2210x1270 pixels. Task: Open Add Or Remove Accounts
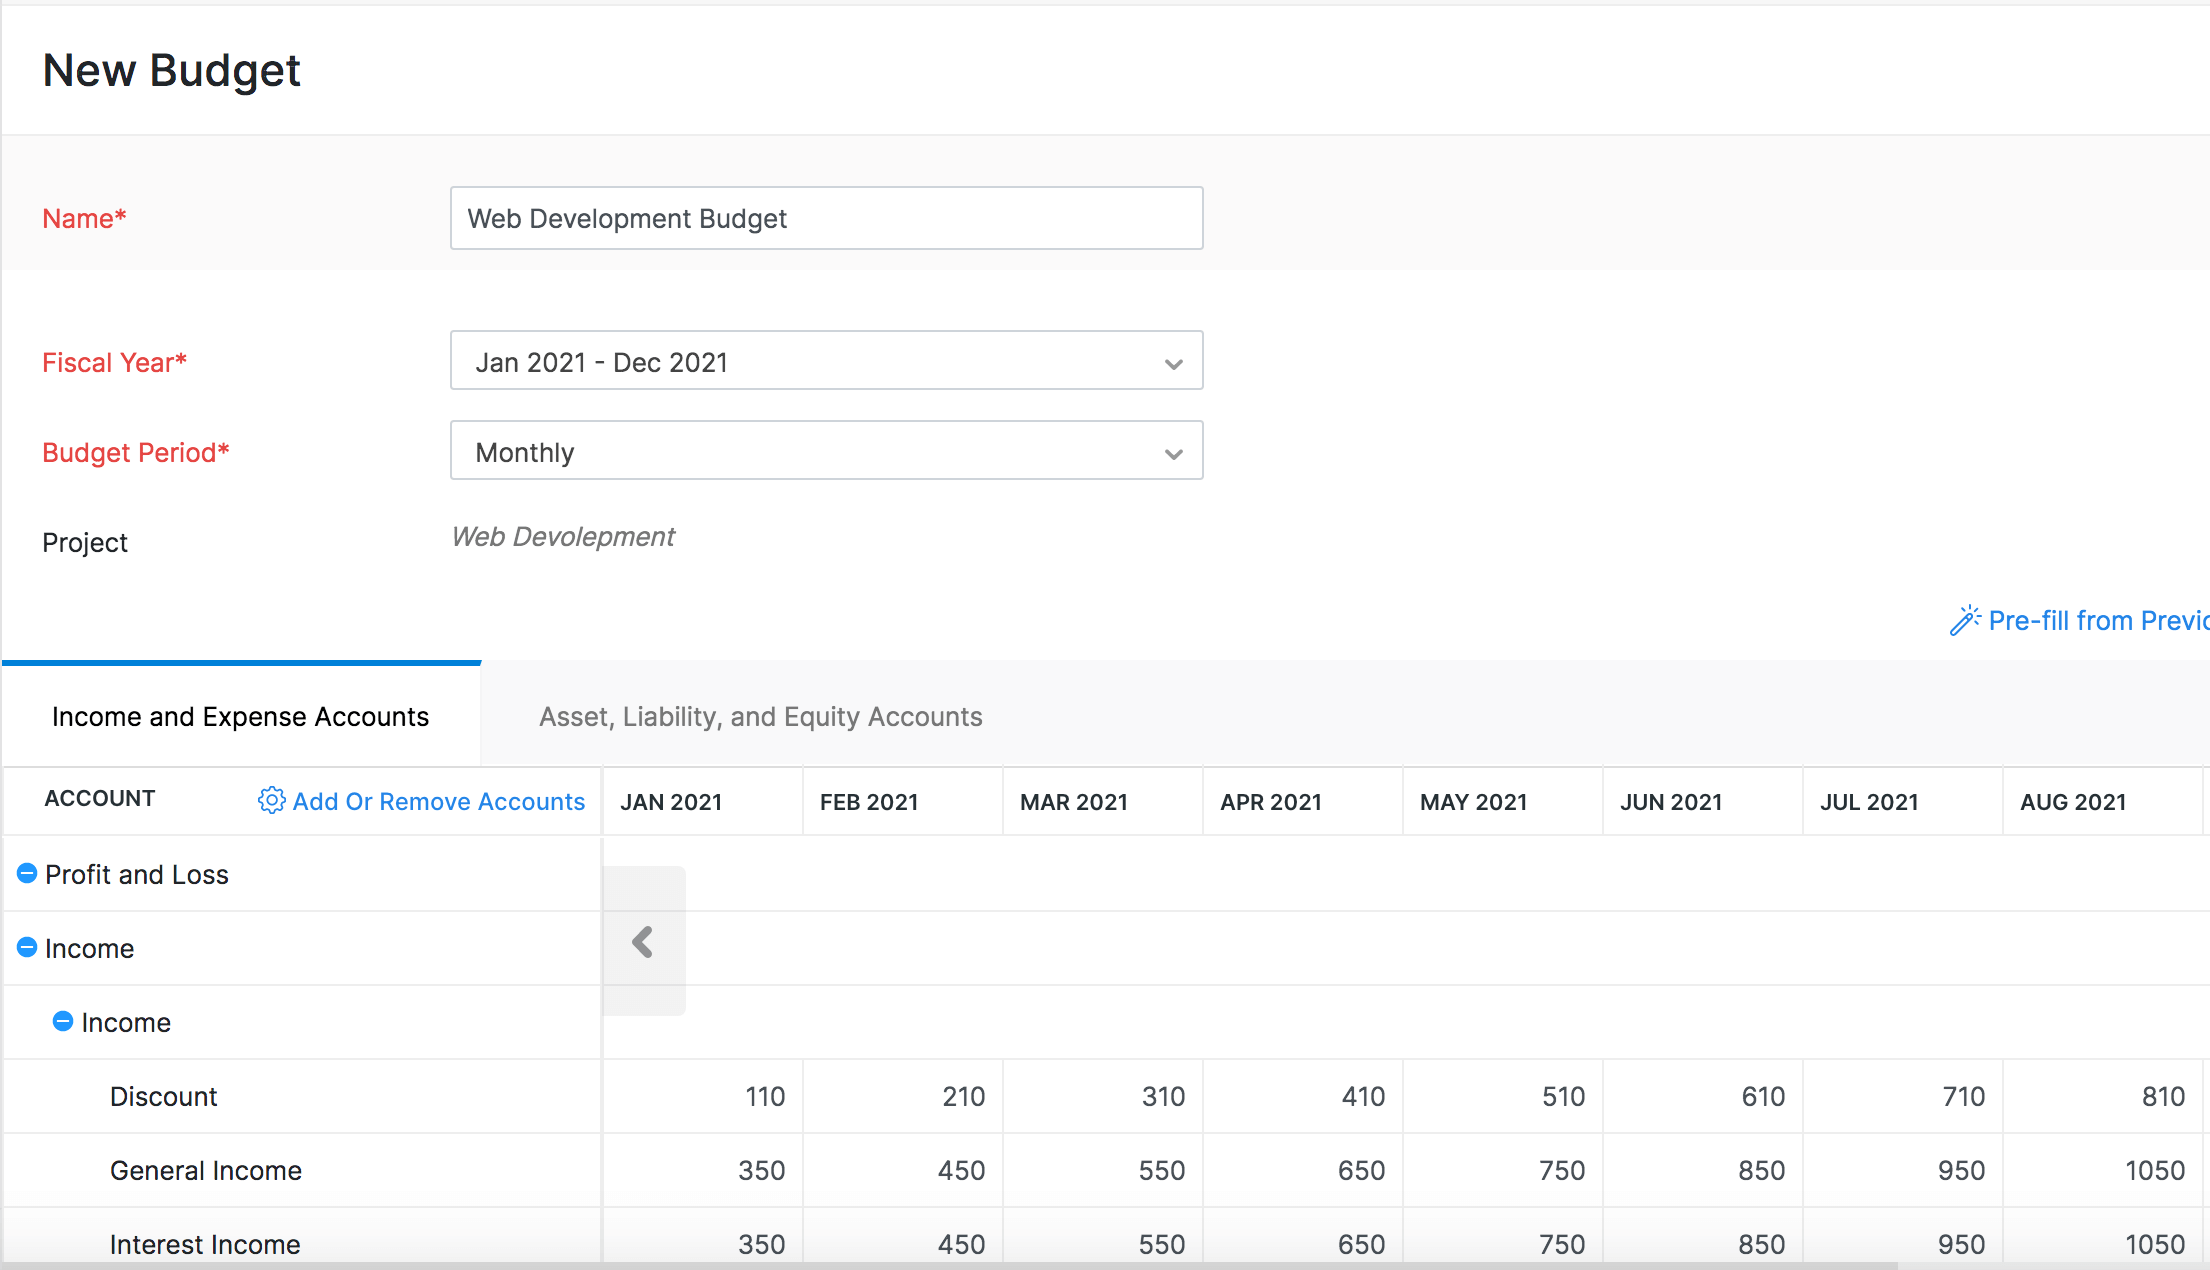pos(438,800)
